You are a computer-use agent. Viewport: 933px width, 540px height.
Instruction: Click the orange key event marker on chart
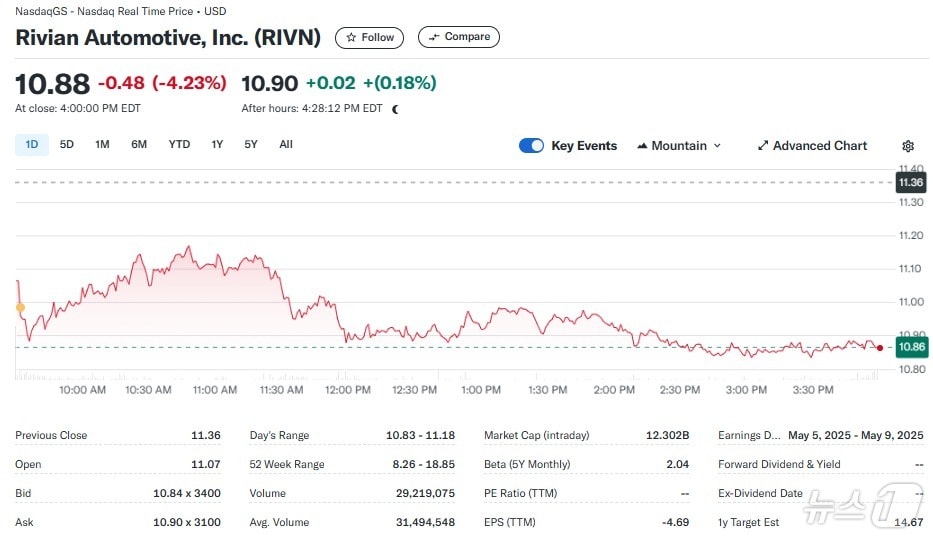coord(20,308)
